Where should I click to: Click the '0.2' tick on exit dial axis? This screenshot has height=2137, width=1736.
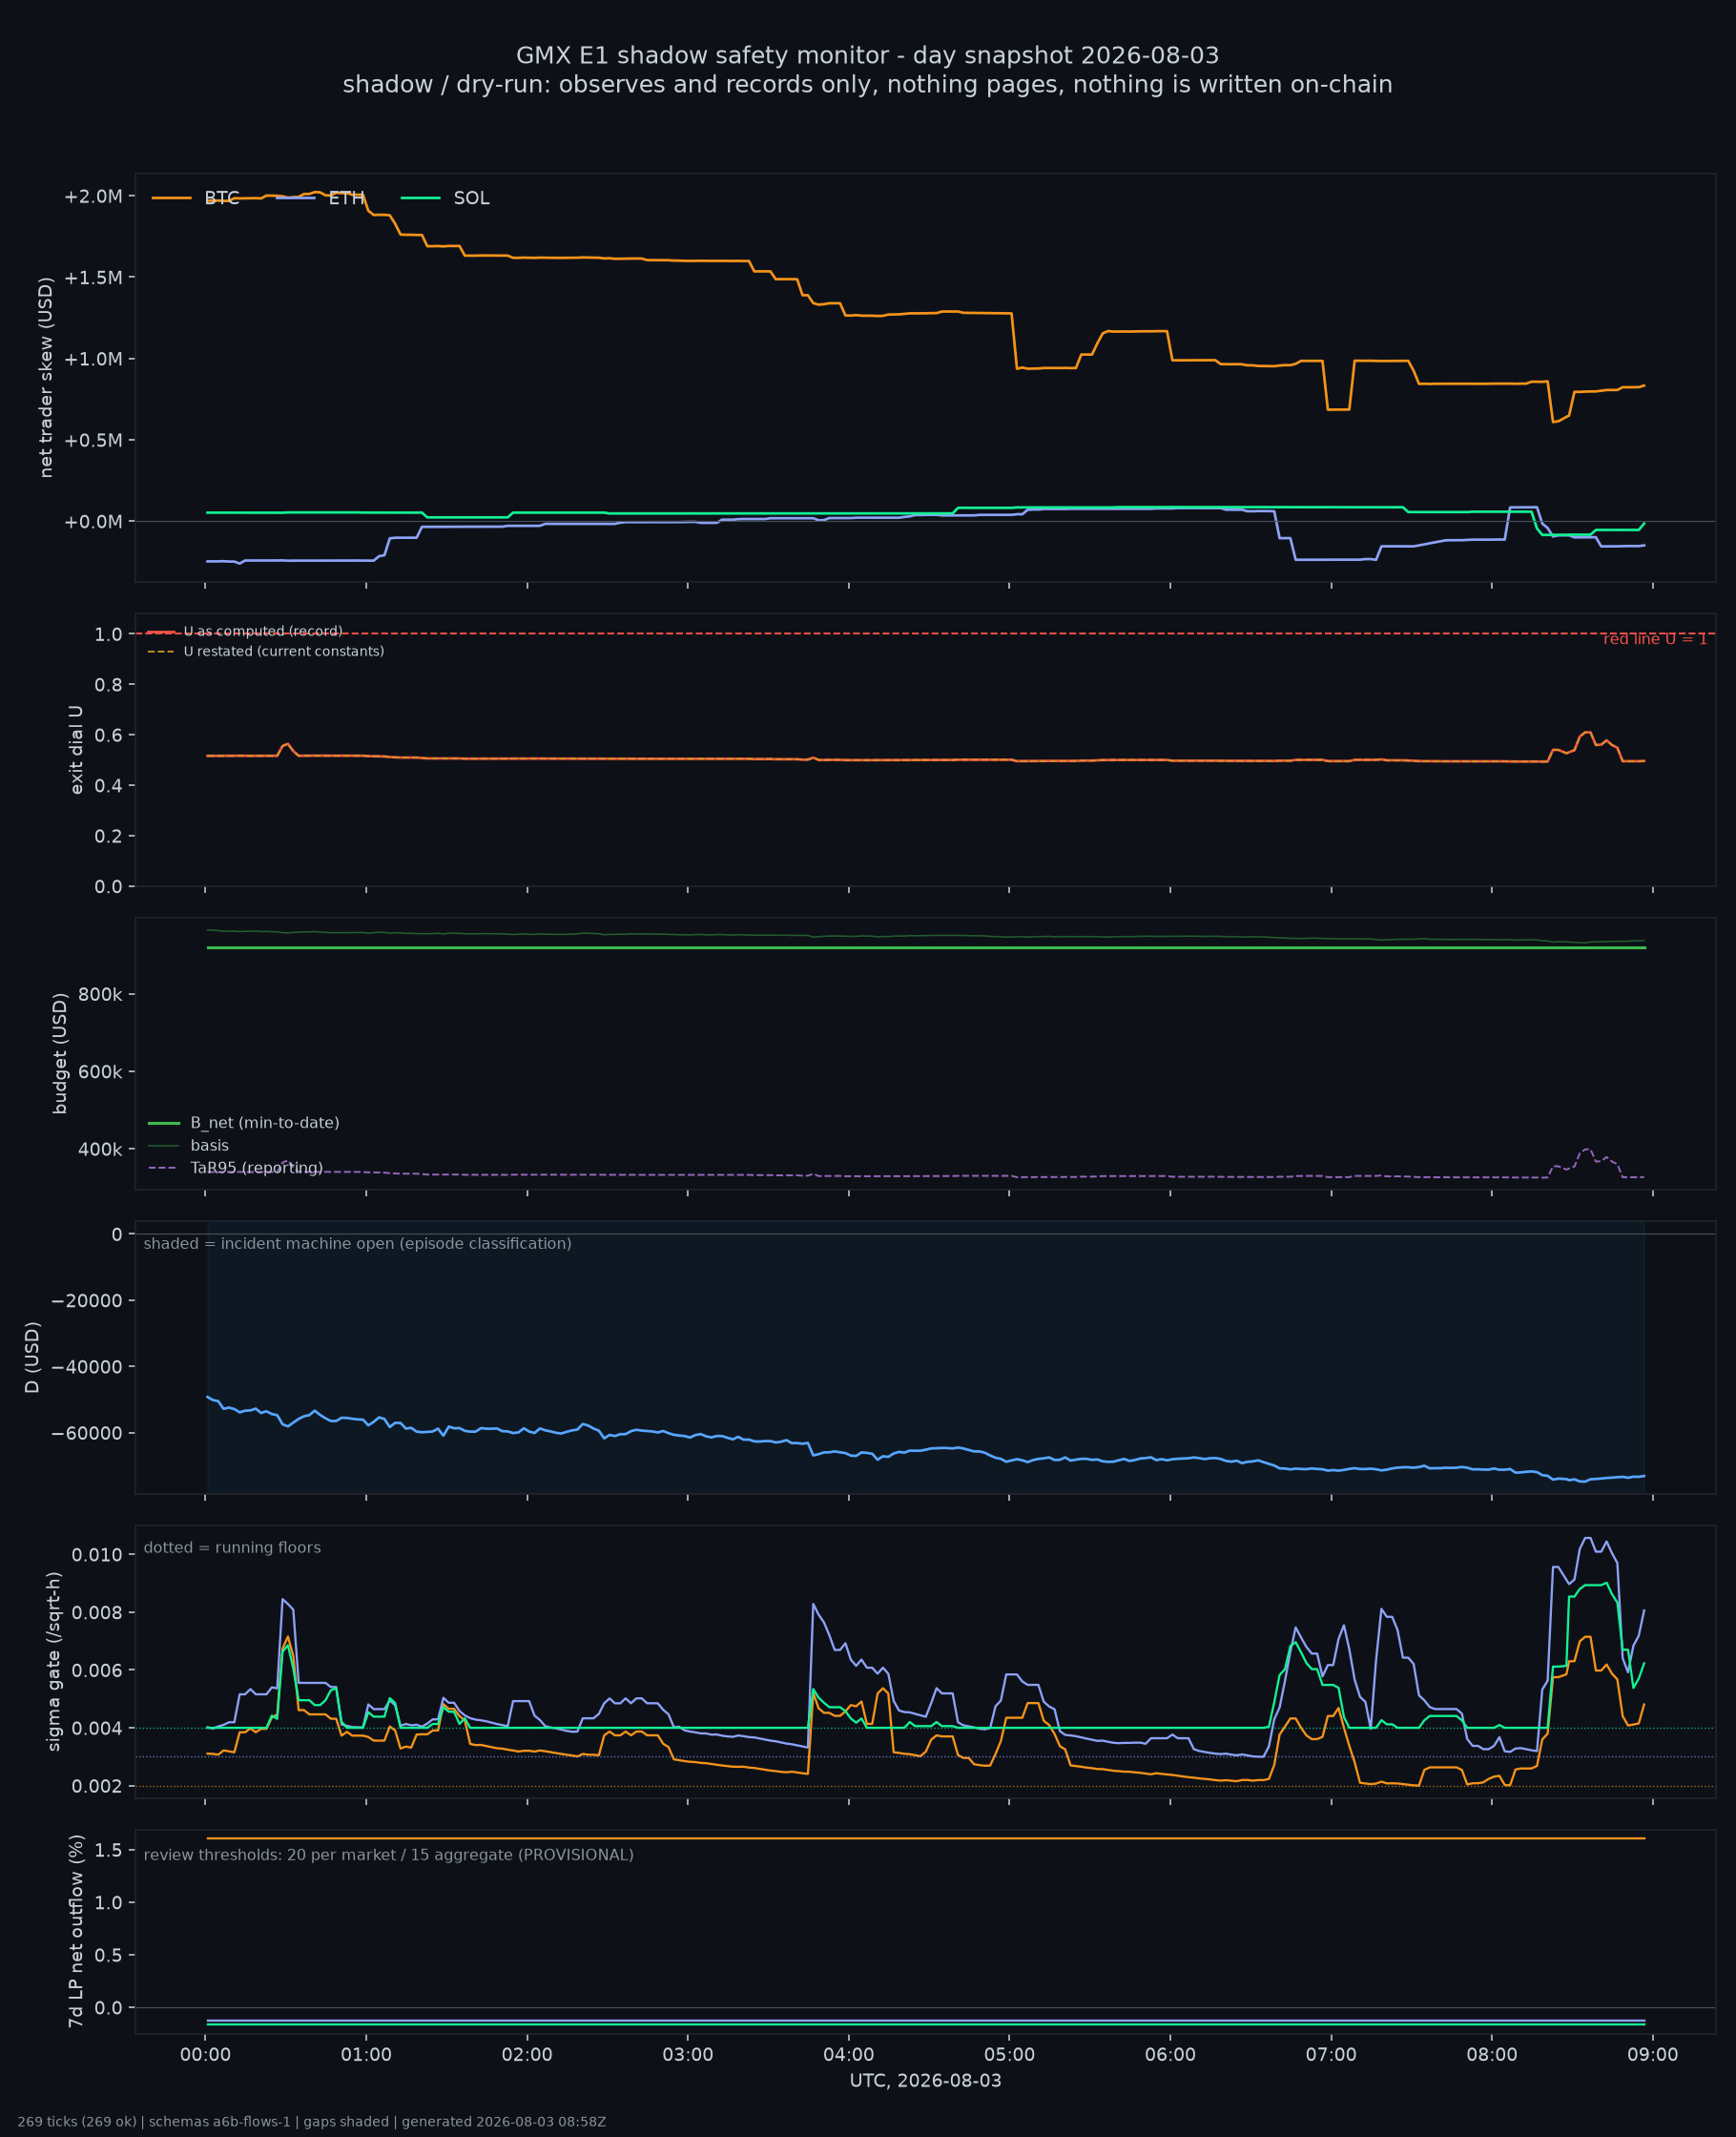point(109,836)
